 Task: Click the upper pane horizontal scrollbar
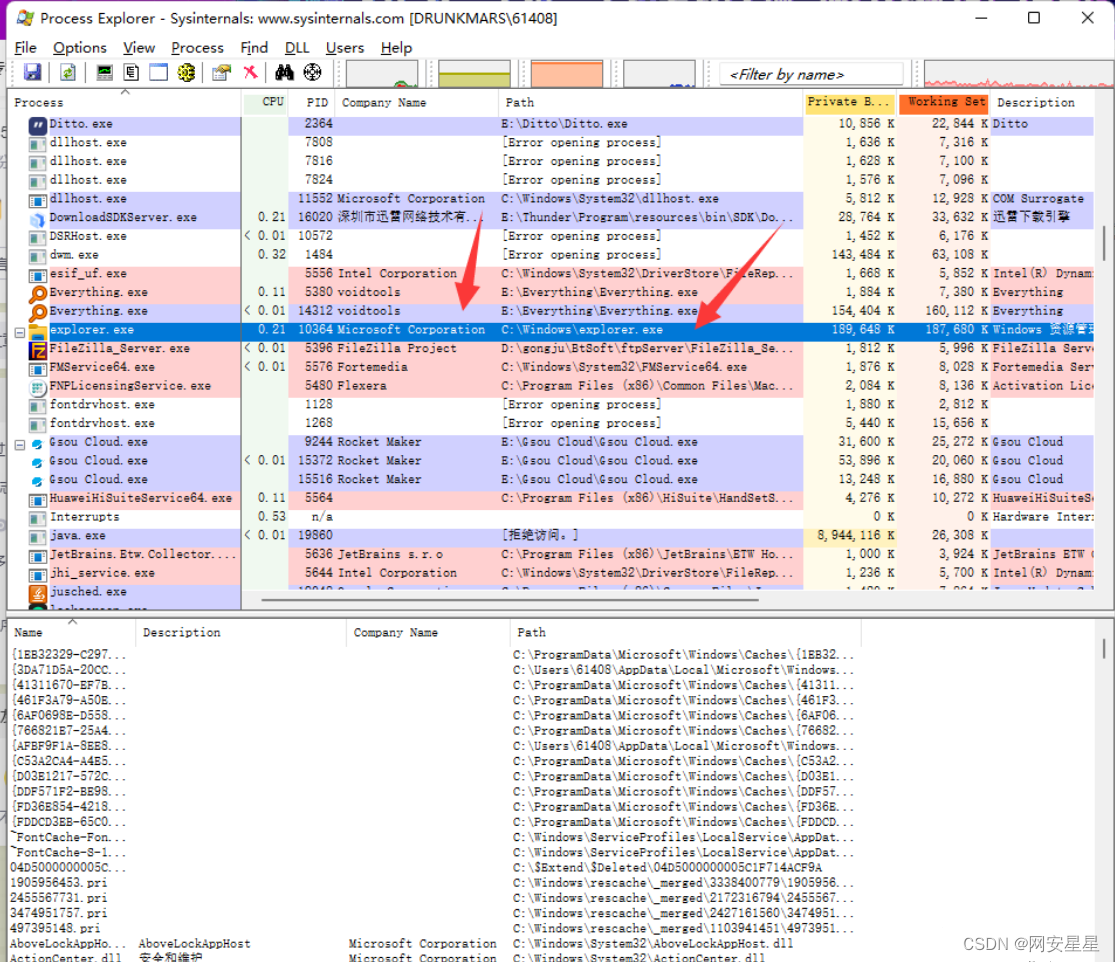[x=509, y=599]
